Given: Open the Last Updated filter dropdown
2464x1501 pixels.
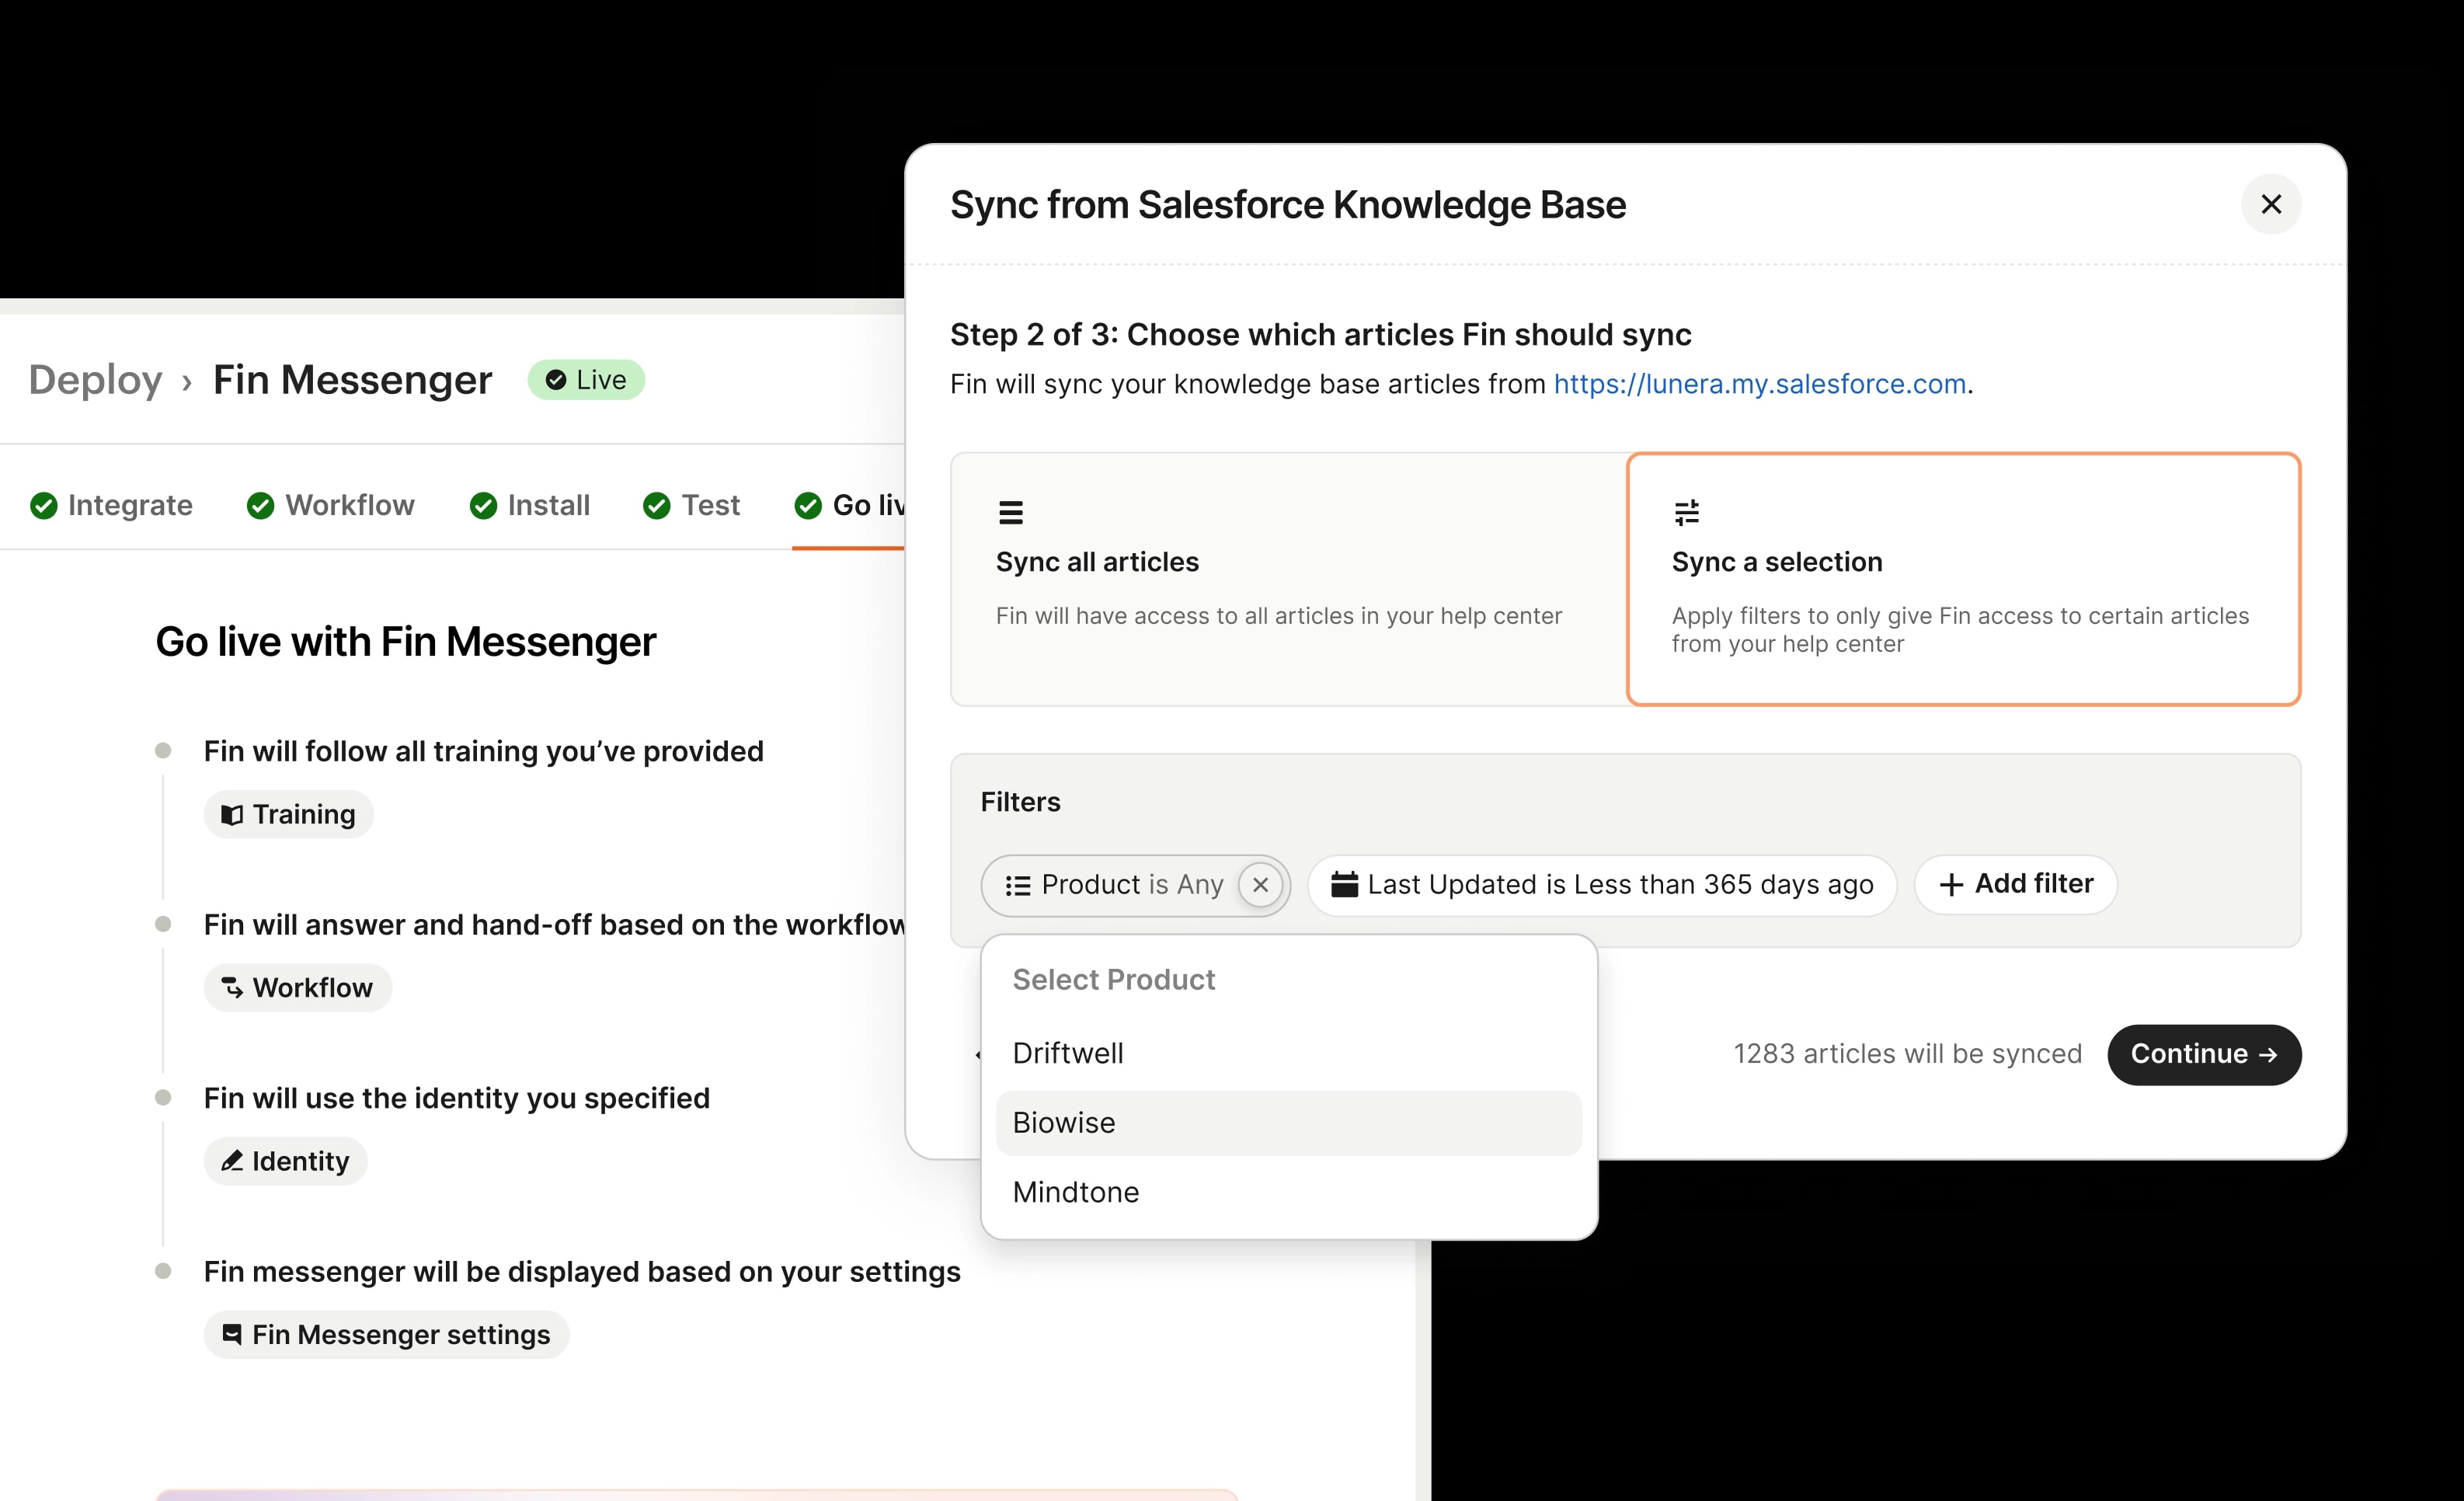Looking at the screenshot, I should [1600, 885].
